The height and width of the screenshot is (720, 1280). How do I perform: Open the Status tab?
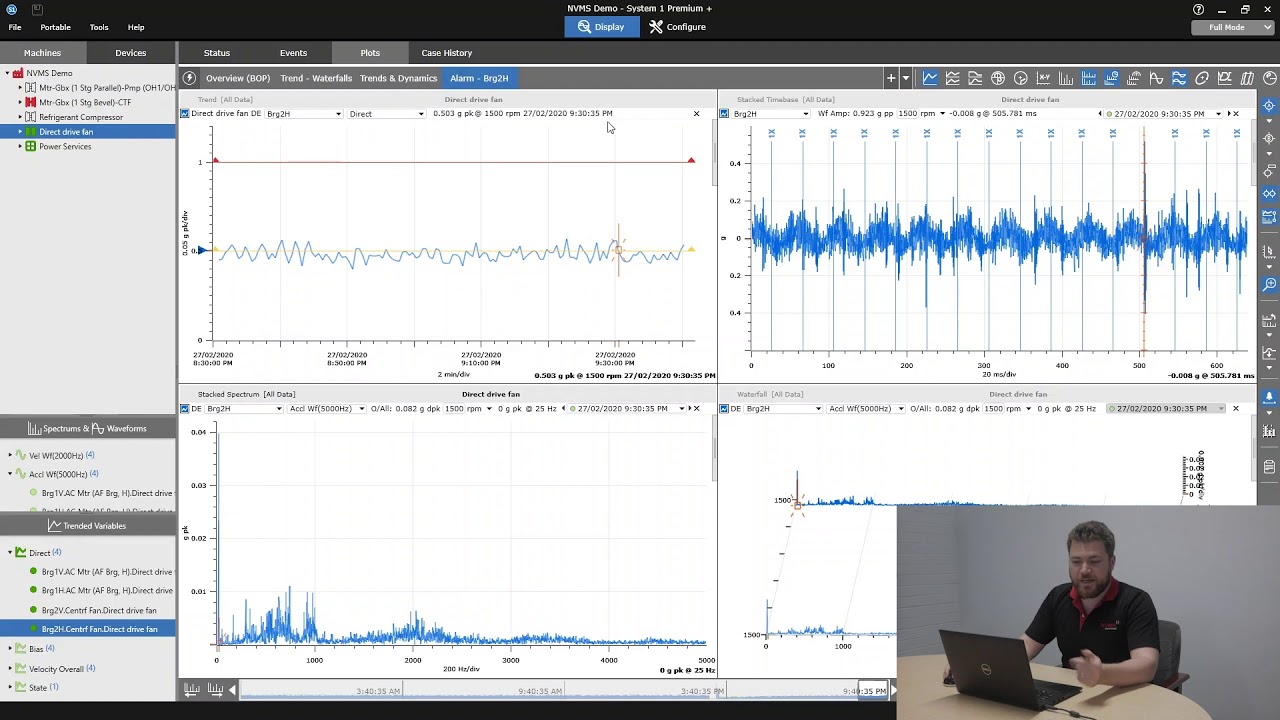[x=217, y=53]
